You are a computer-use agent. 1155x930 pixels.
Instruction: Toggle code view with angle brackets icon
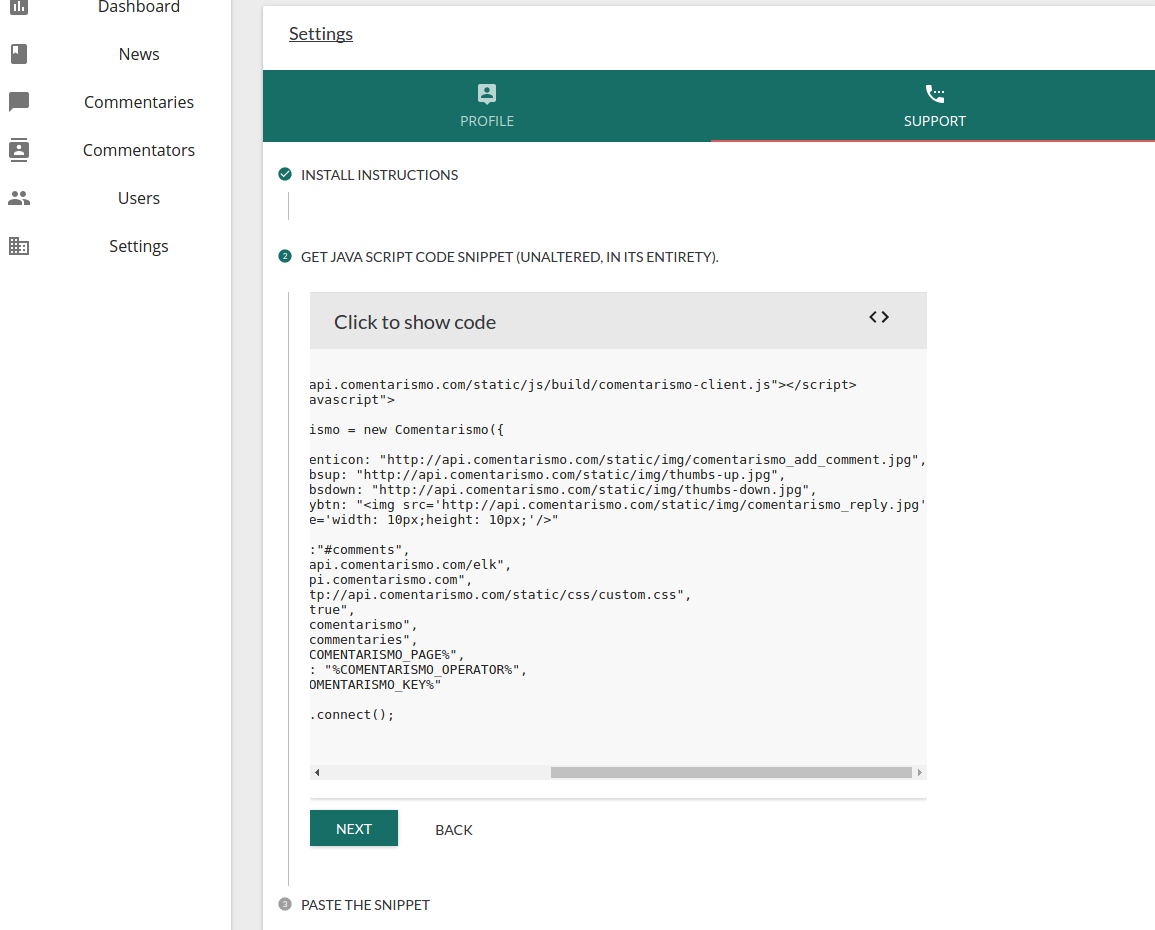[x=879, y=317]
